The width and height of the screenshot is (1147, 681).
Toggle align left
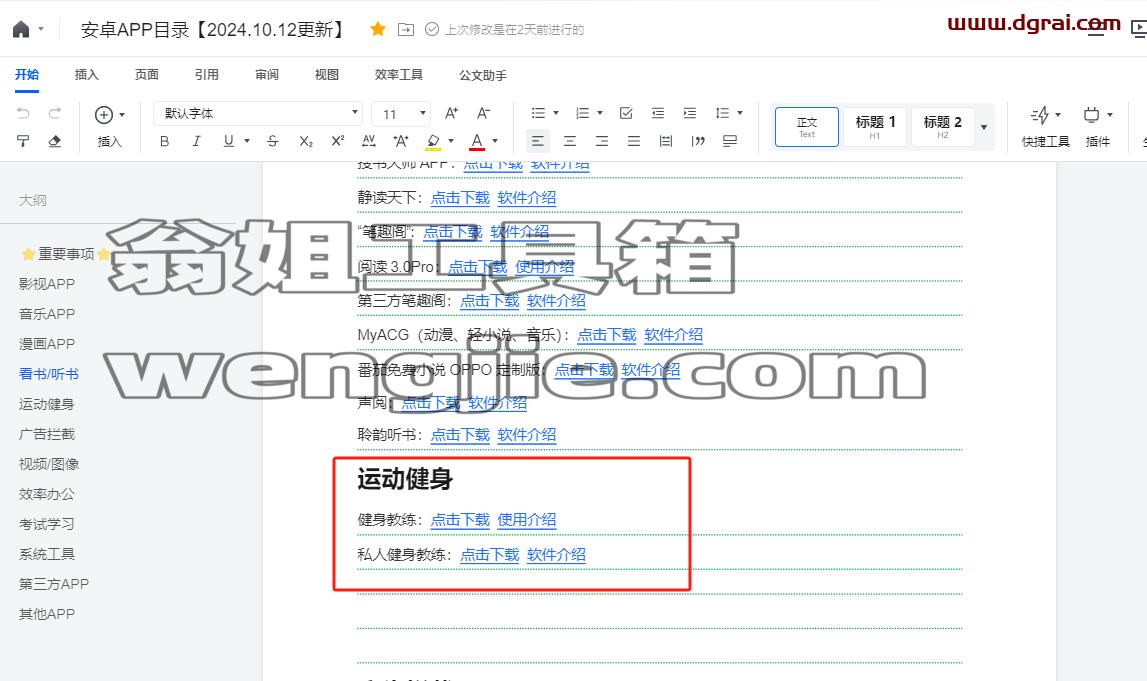tap(538, 141)
